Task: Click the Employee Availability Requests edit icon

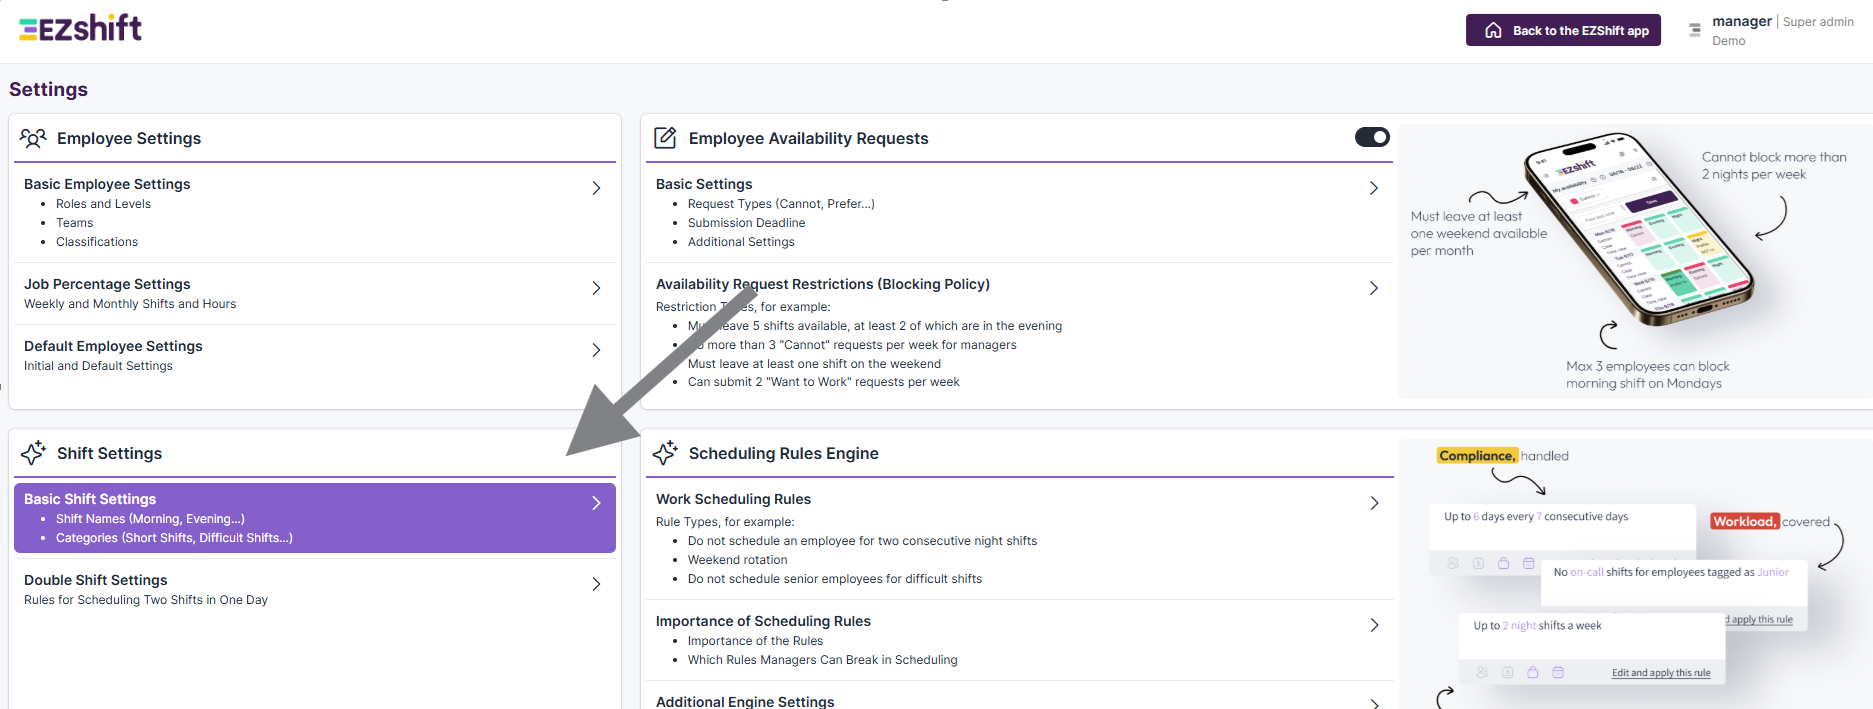Action: coord(665,138)
